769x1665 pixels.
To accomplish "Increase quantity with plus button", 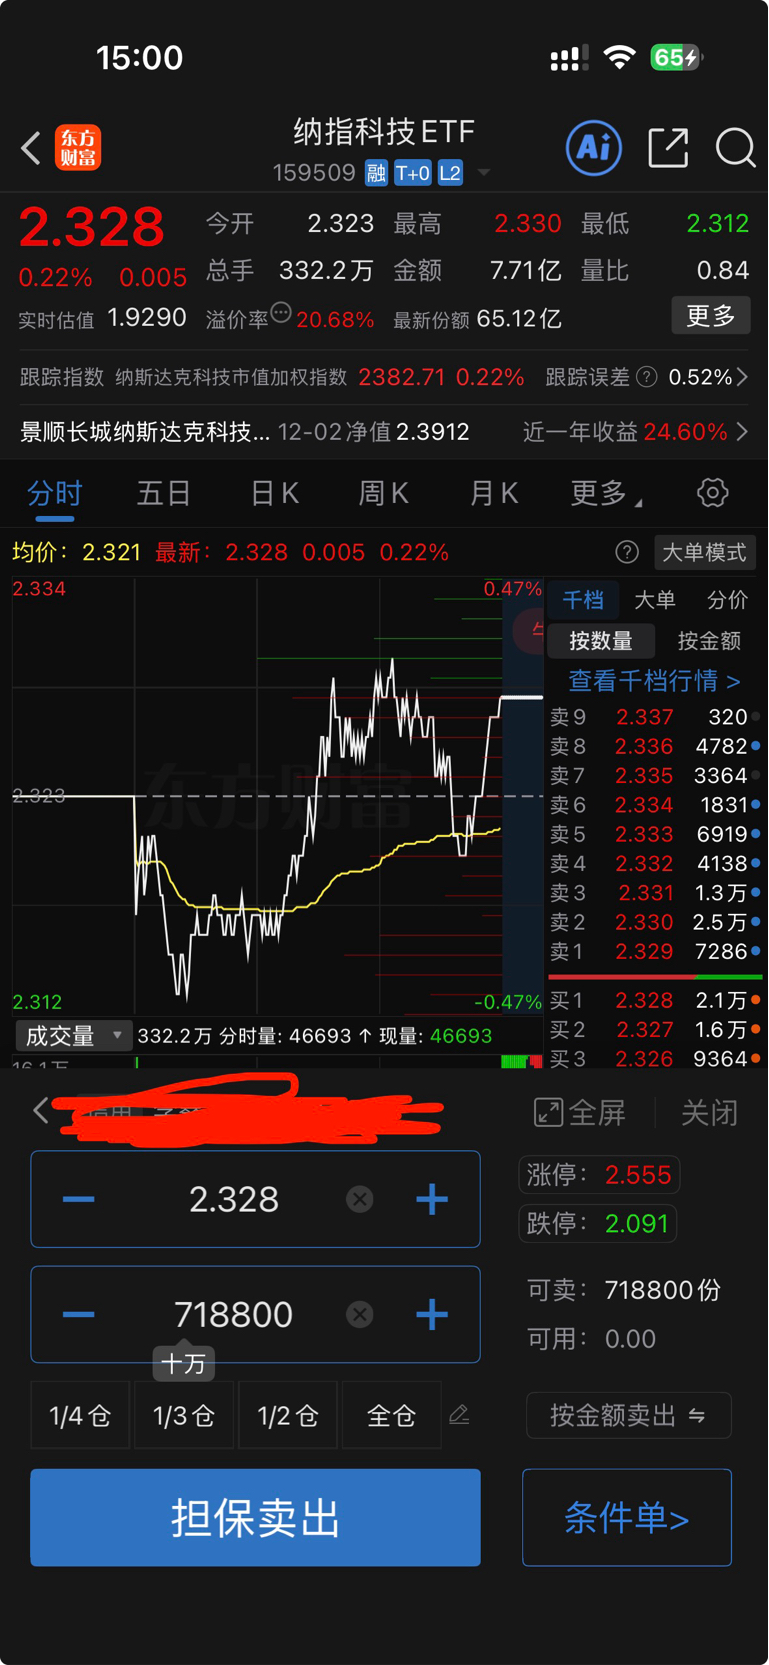I will 432,1315.
